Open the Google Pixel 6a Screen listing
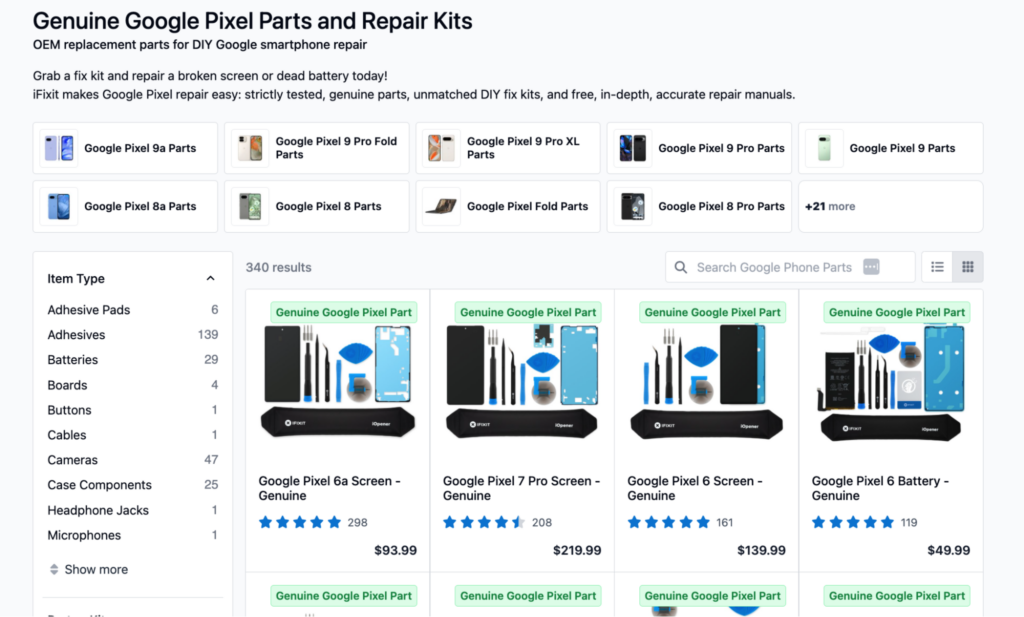 [329, 488]
